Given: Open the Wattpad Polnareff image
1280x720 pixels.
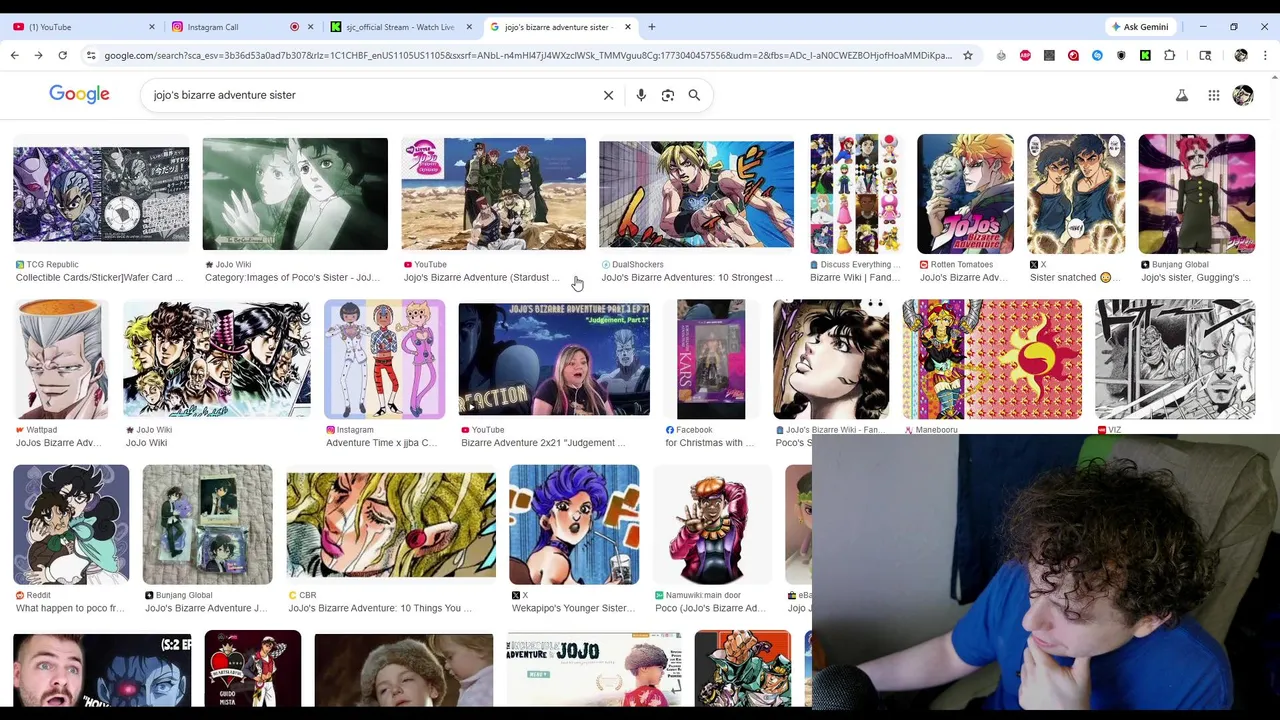Looking at the screenshot, I should point(61,359).
